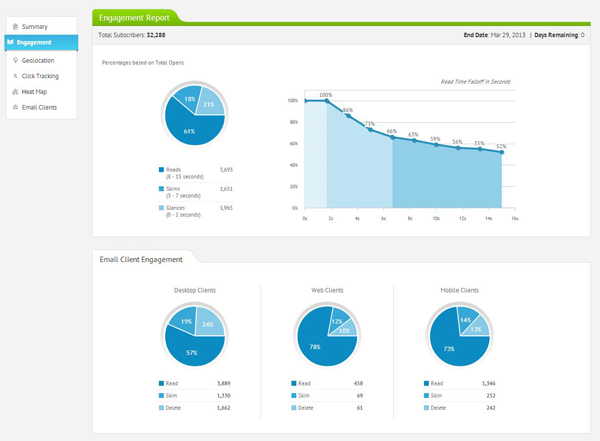Click the Reads count 5,693
Viewport: 600px width, 441px height.
click(226, 169)
